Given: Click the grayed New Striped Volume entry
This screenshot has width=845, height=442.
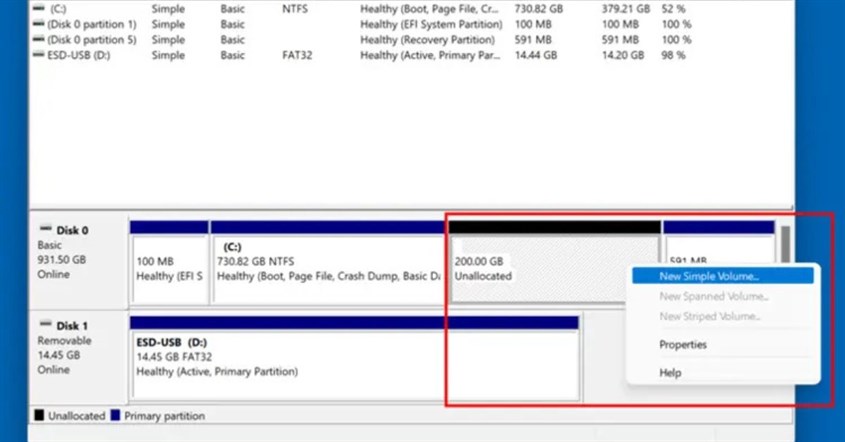Looking at the screenshot, I should (x=709, y=316).
